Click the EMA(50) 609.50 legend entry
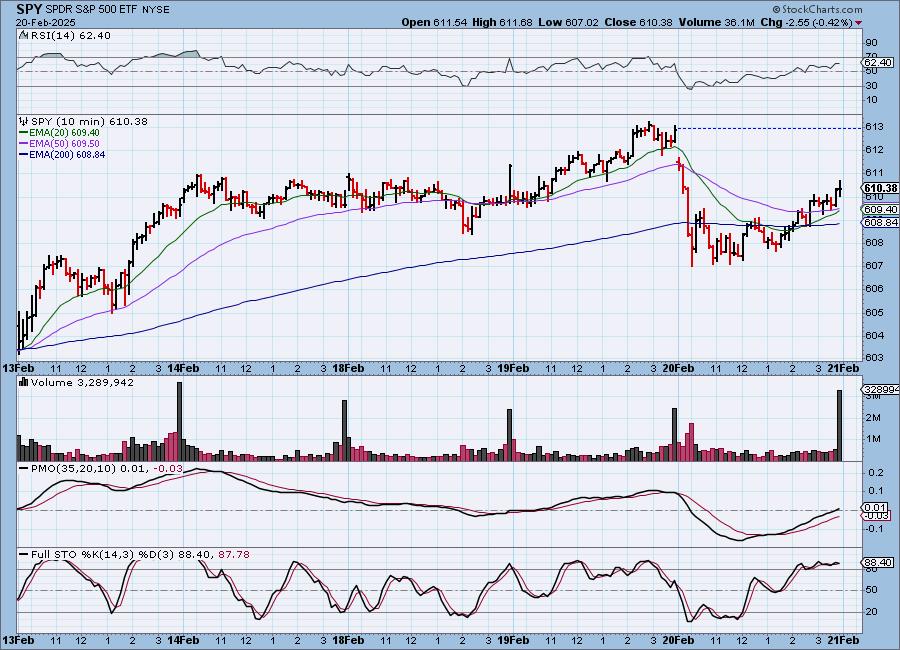The width and height of the screenshot is (900, 650). tap(64, 144)
